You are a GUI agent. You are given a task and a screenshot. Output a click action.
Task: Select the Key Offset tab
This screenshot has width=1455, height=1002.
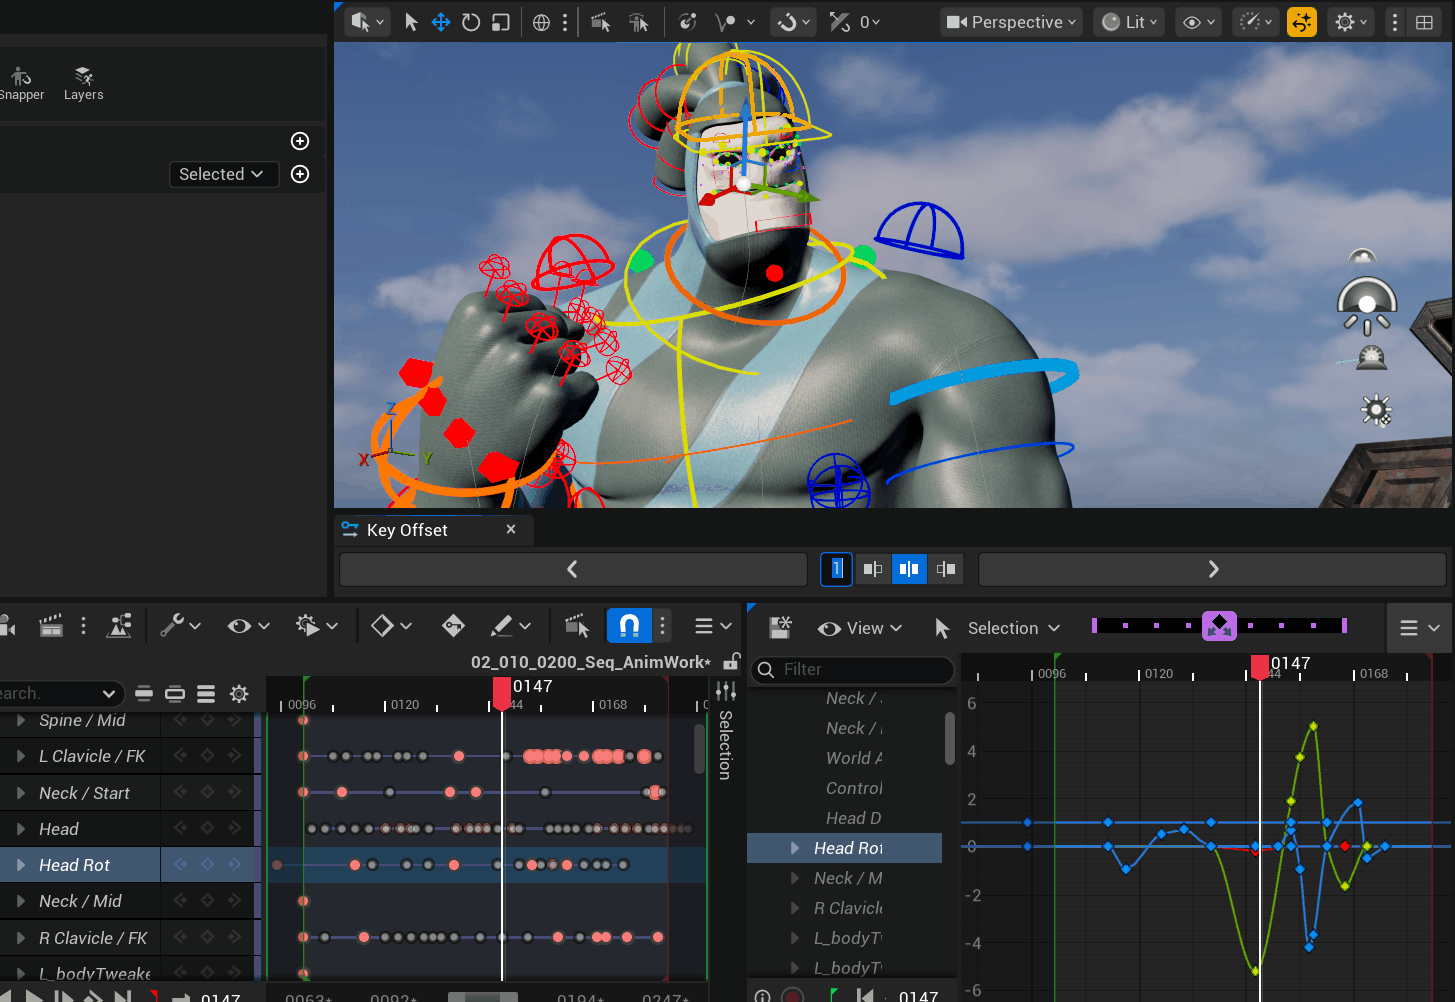tap(407, 530)
